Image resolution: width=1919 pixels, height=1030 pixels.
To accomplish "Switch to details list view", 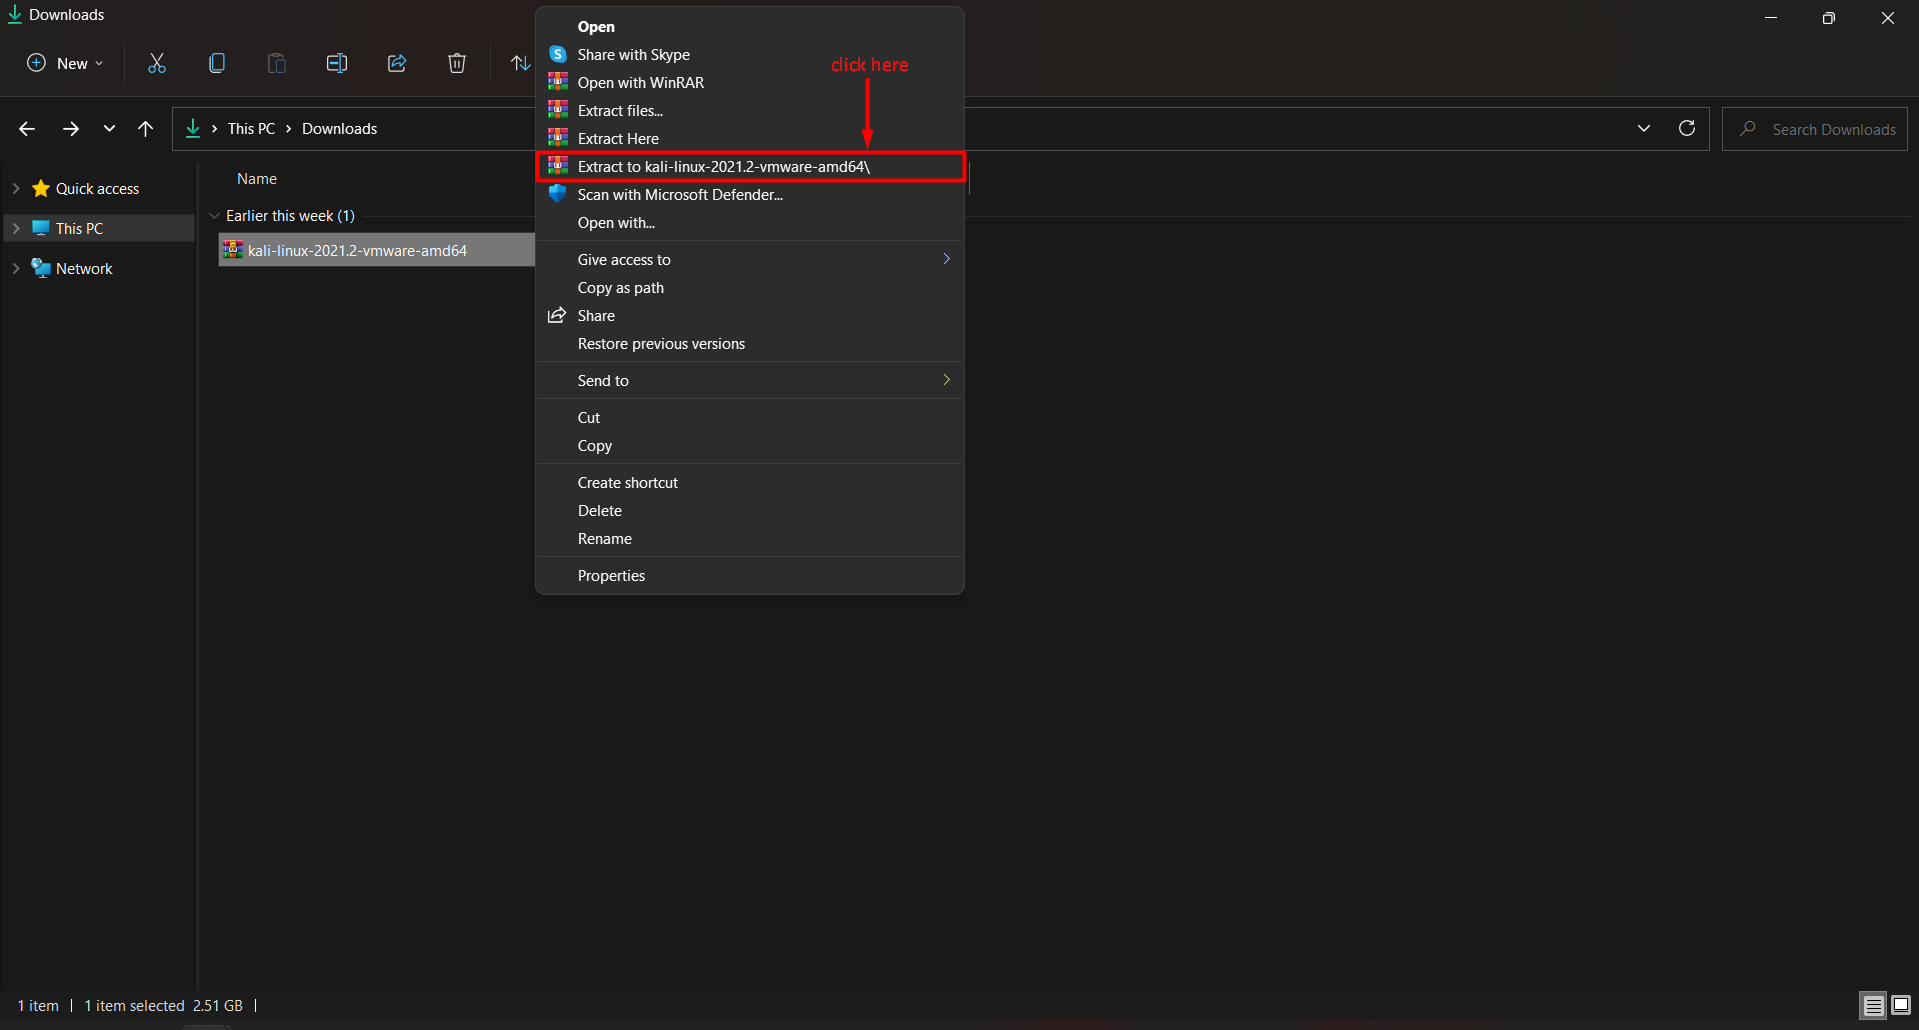I will coord(1873,1005).
